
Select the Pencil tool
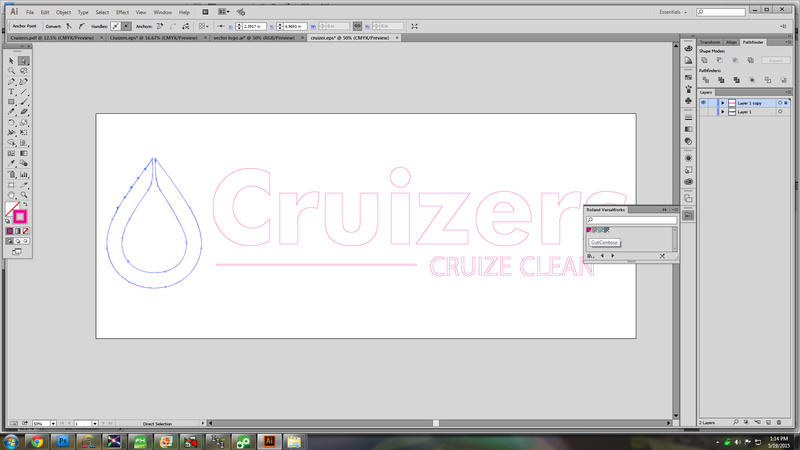pos(11,112)
